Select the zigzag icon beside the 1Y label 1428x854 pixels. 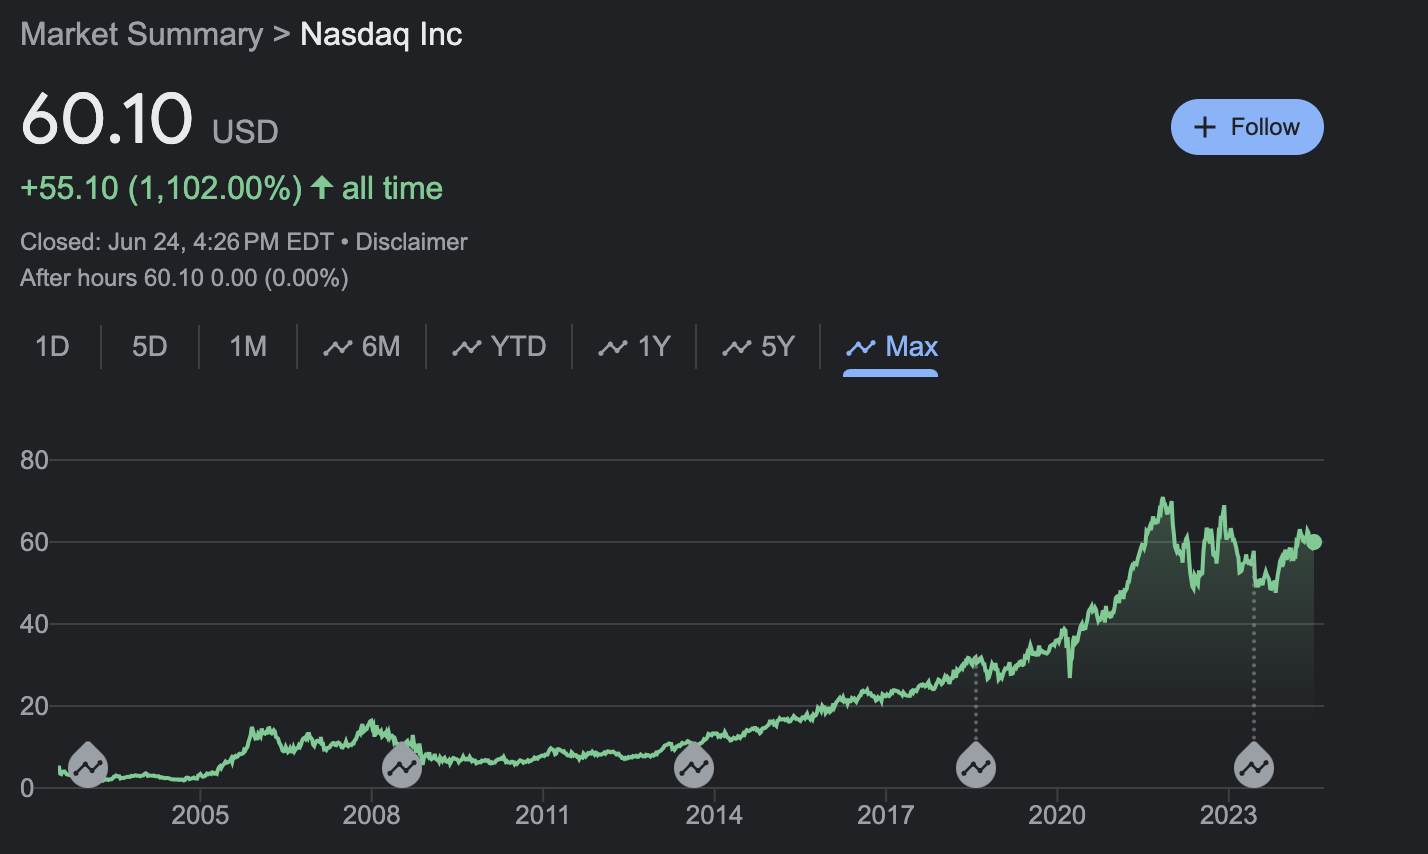click(614, 346)
